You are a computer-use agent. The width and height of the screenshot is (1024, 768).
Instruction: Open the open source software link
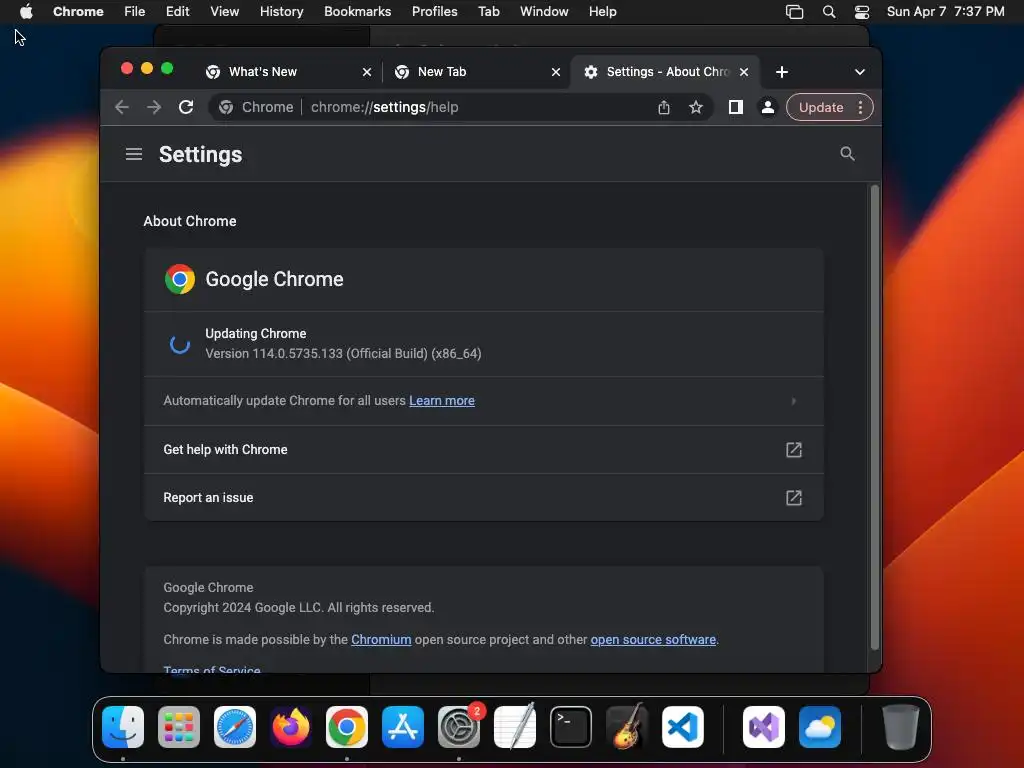click(653, 640)
